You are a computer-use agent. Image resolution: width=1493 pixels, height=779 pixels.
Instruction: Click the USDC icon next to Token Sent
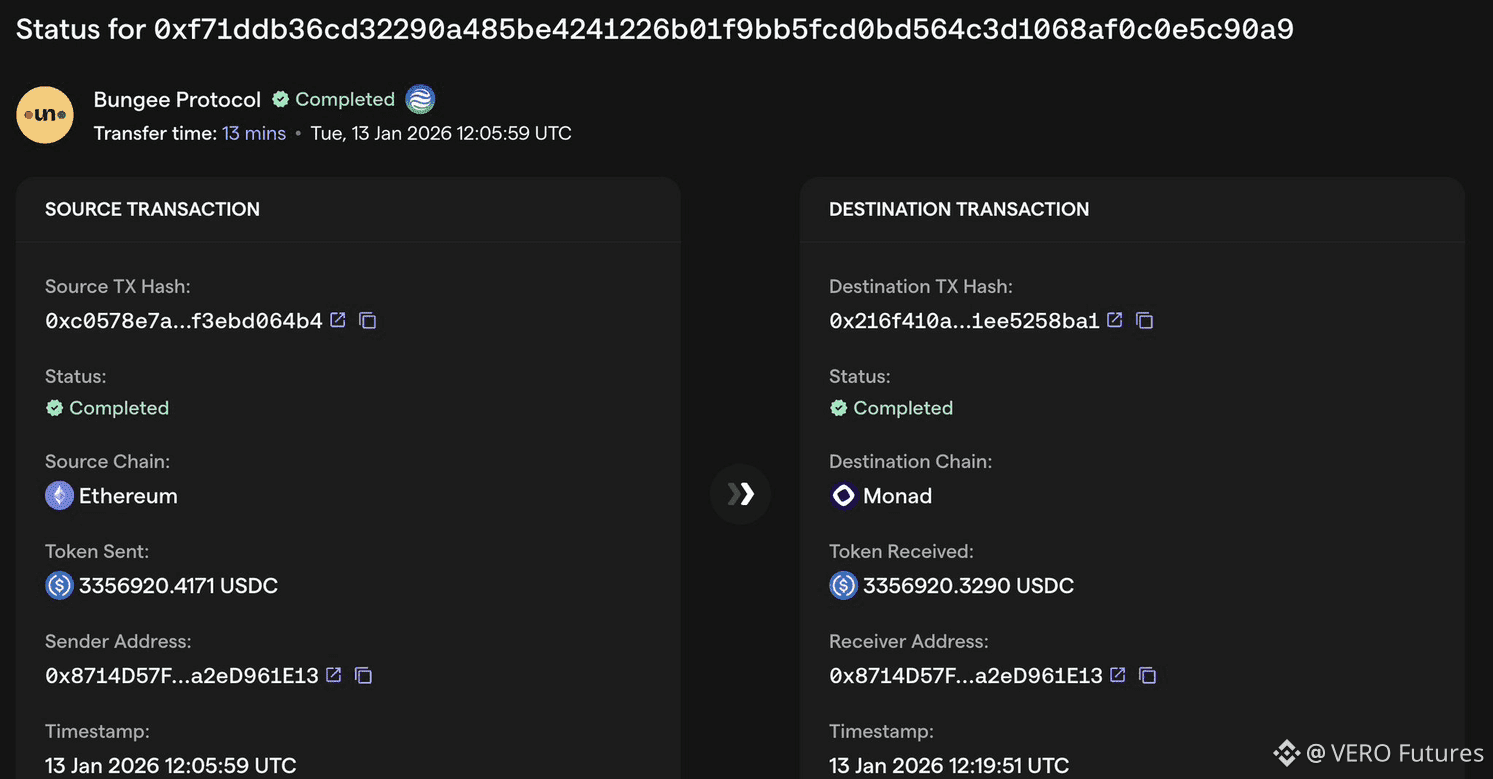pos(59,585)
